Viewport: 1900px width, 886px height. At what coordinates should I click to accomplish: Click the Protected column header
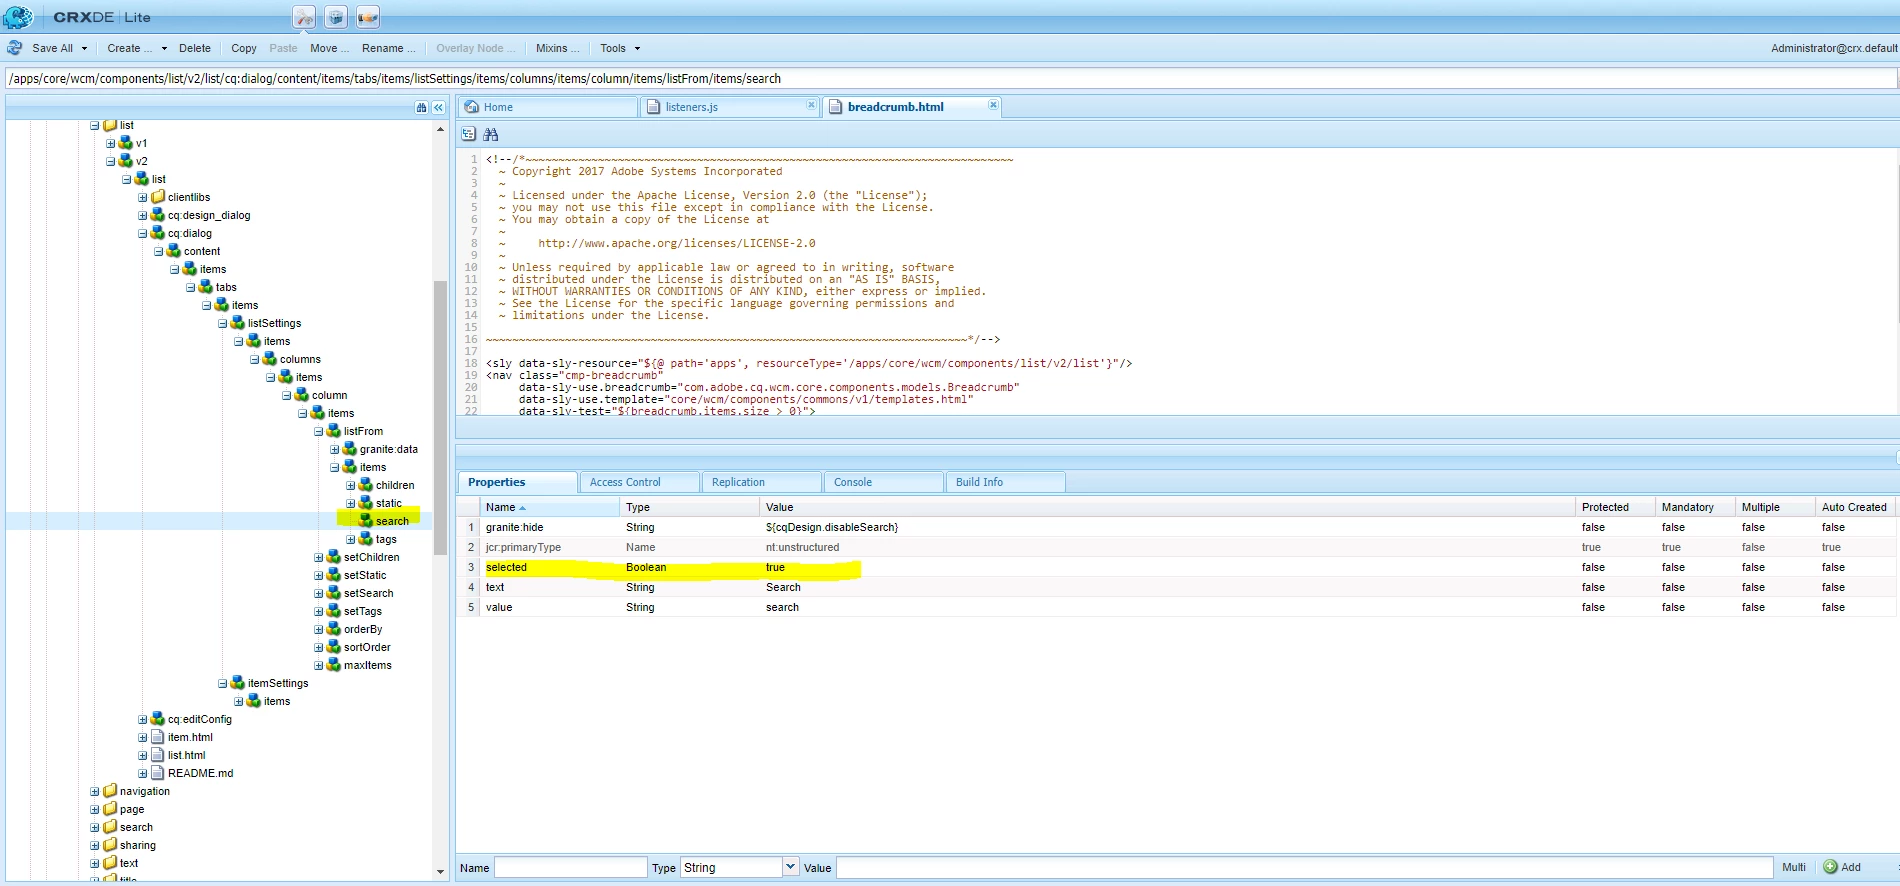[1615, 507]
